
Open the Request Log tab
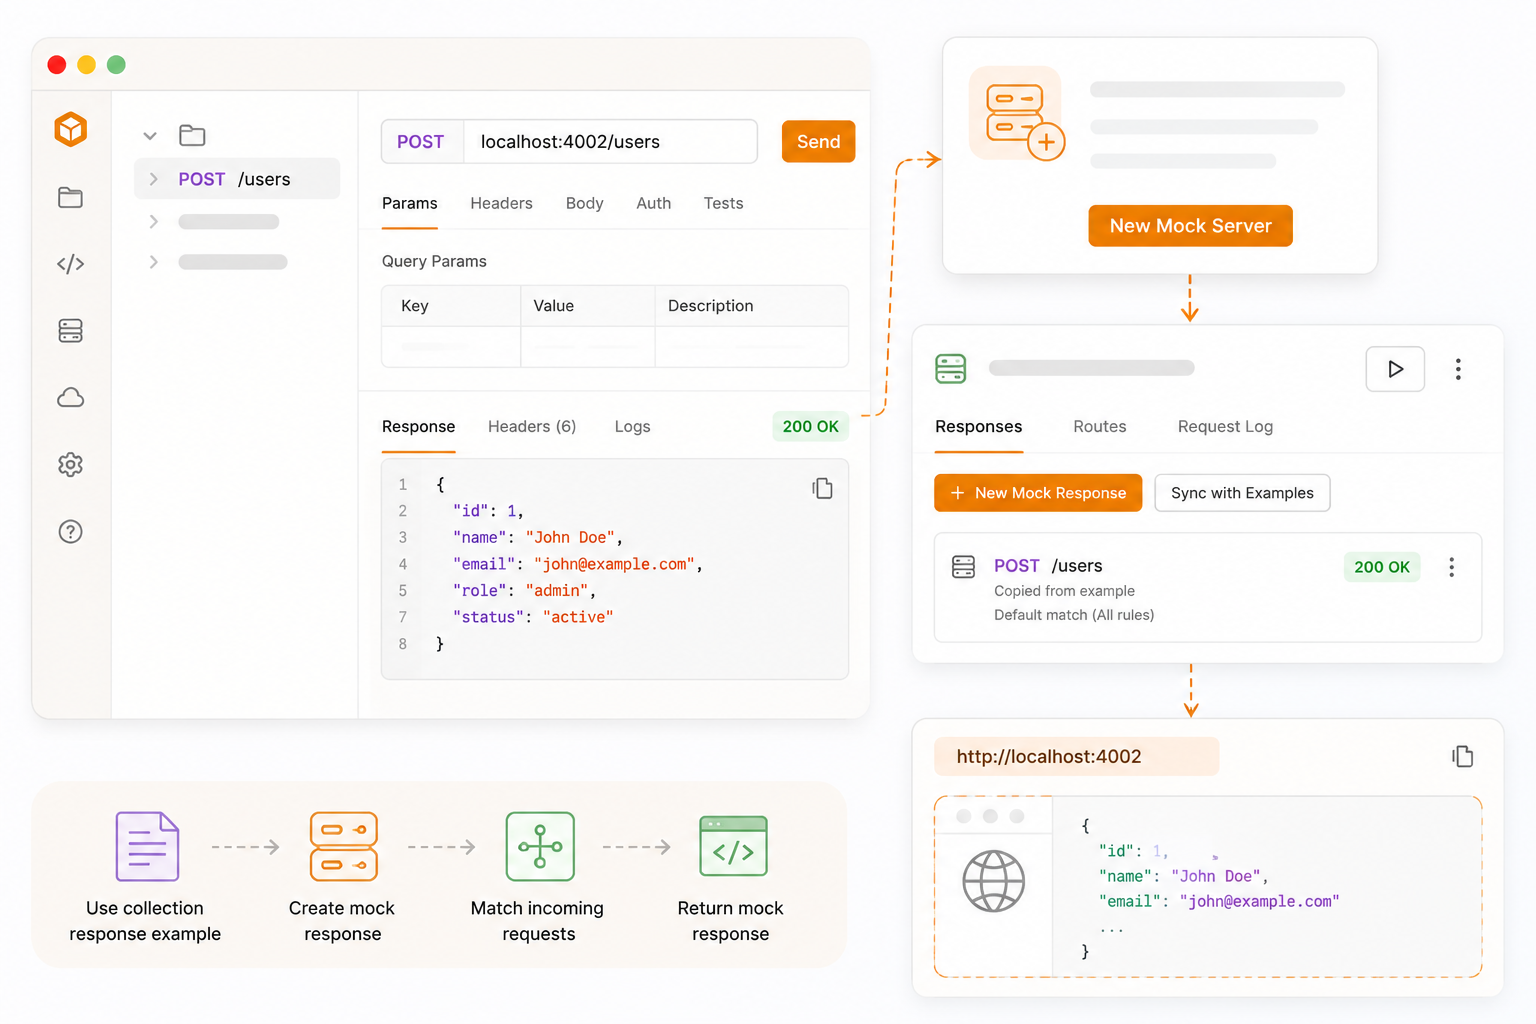pyautogui.click(x=1225, y=426)
